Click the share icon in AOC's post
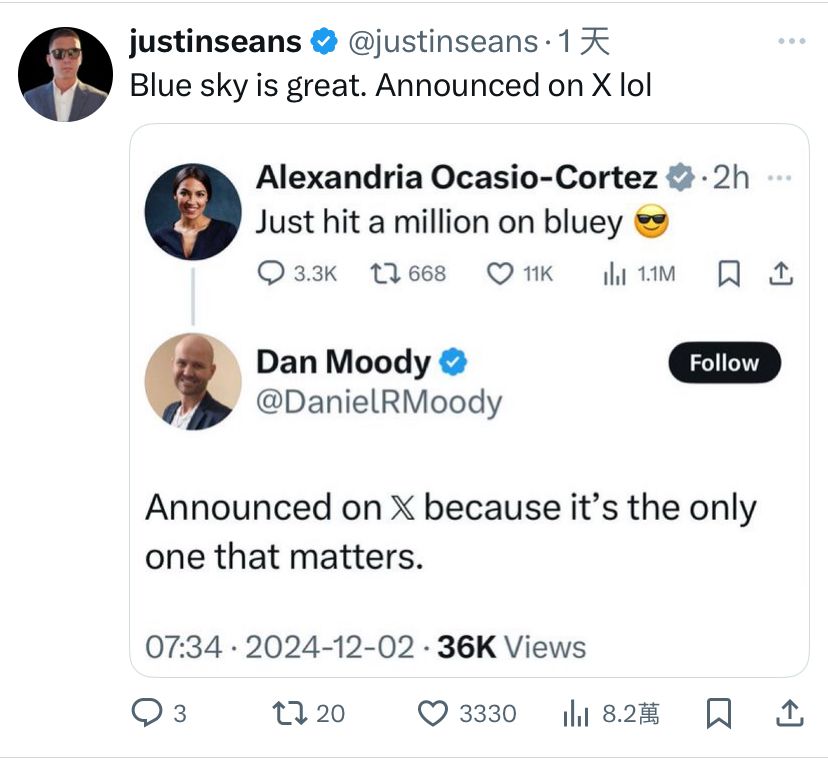The height and width of the screenshot is (760, 828). click(x=781, y=273)
